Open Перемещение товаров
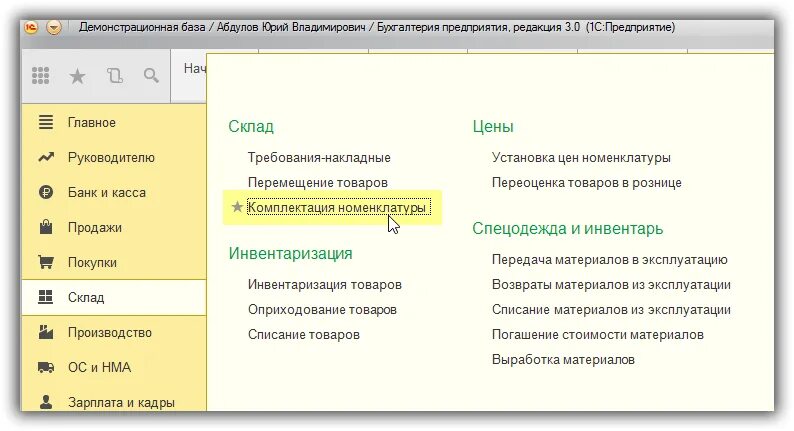This screenshot has height=431, width=794. point(317,182)
